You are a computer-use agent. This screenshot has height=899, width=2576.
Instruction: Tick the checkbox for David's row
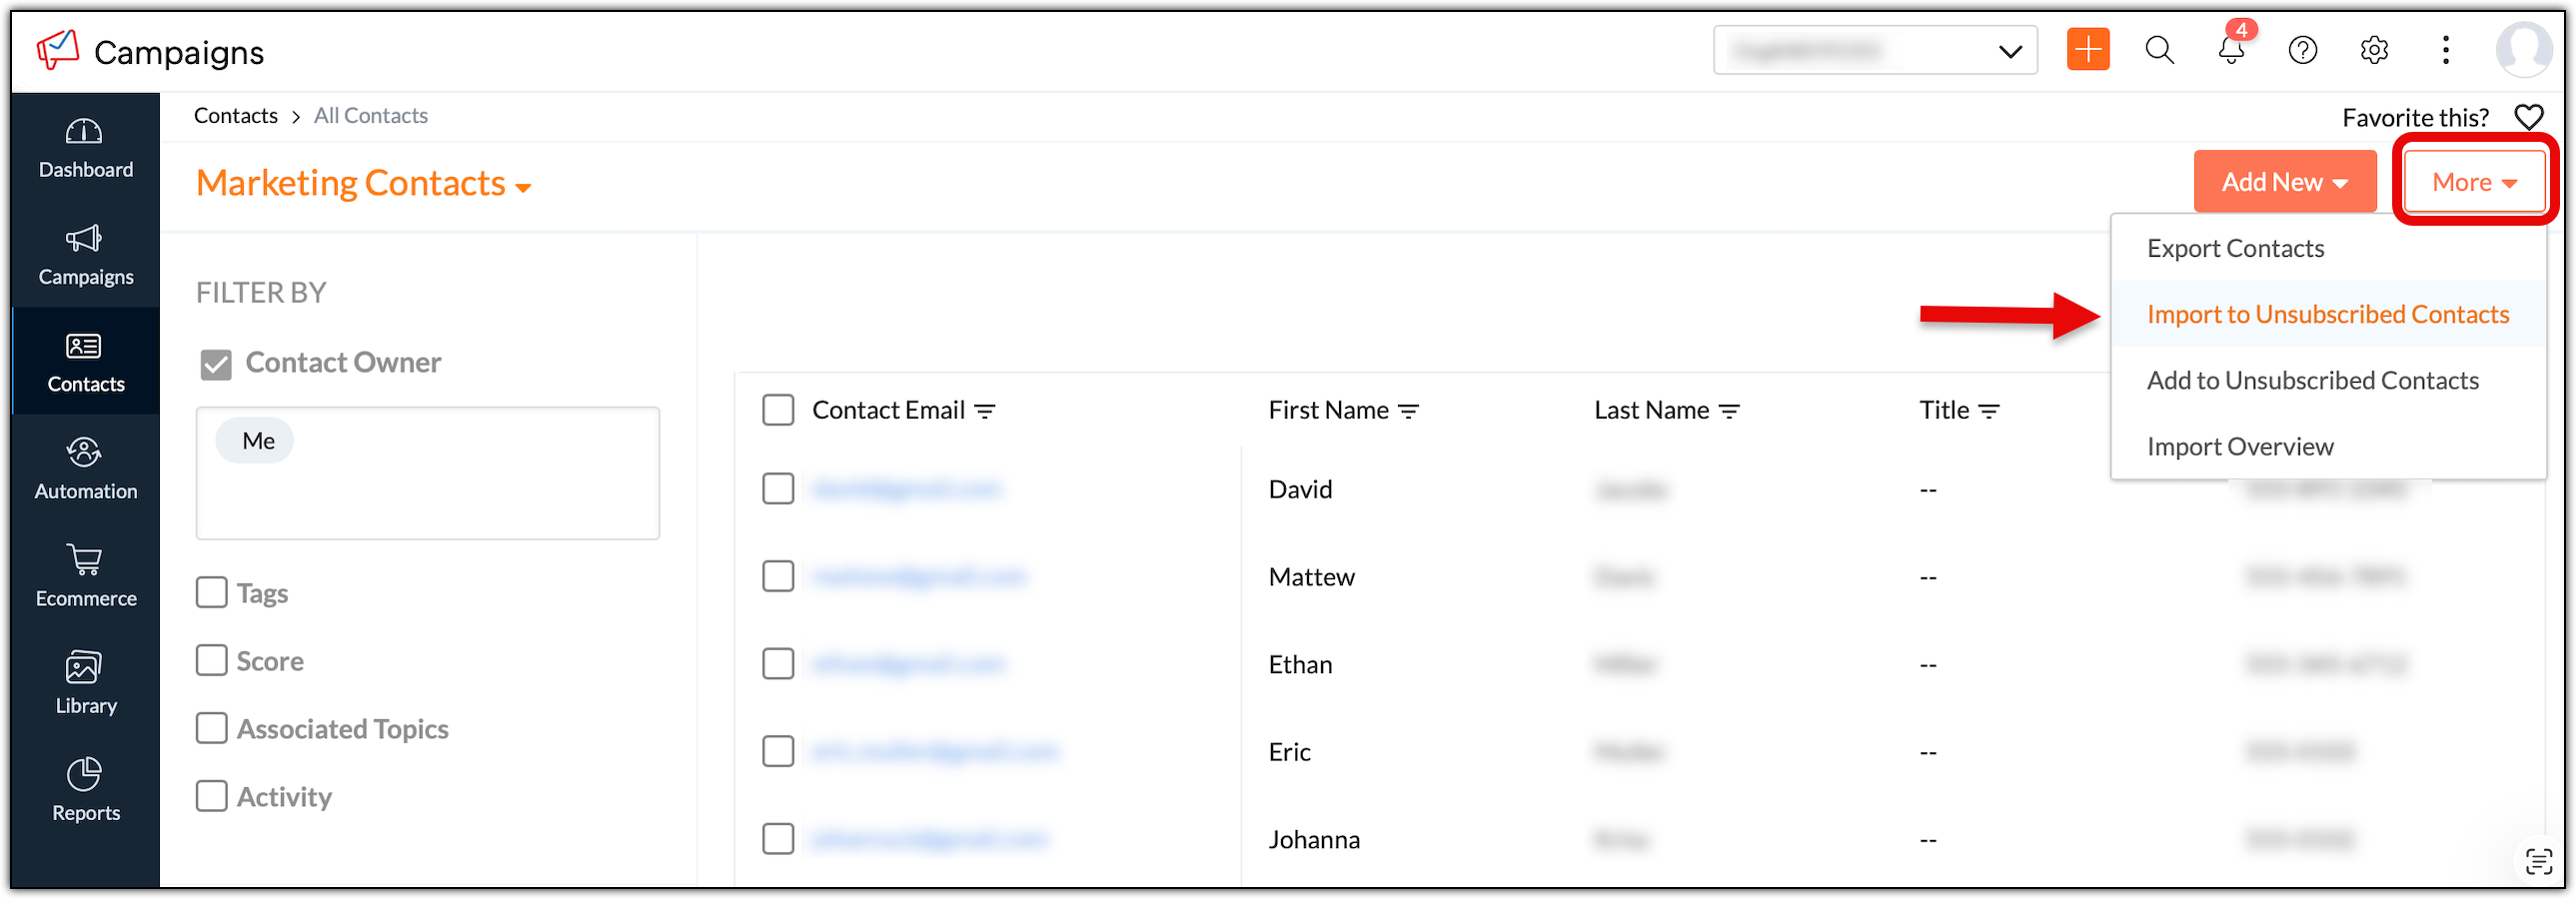(x=778, y=489)
